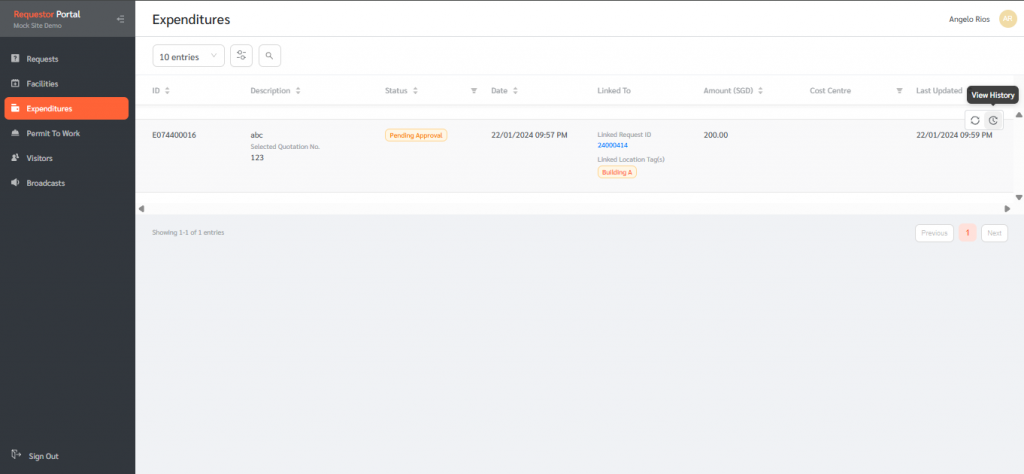This screenshot has height=474, width=1024.
Task: Click the refresh icon in the expenditure row
Action: 975,120
